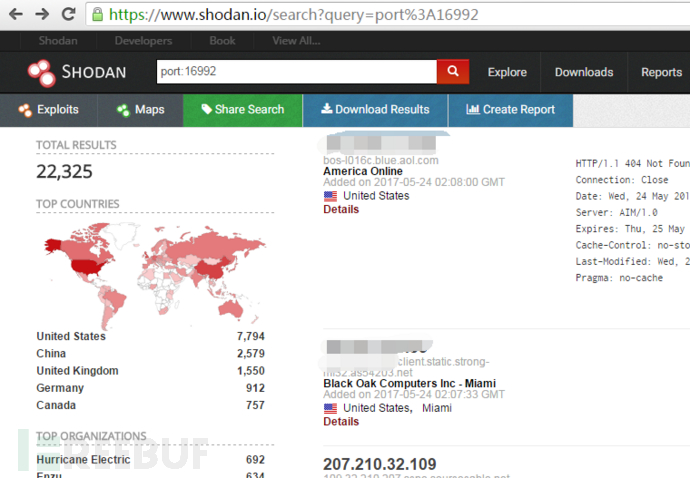This screenshot has width=690, height=478.
Task: Click the Download Results arrow icon
Action: click(x=327, y=108)
